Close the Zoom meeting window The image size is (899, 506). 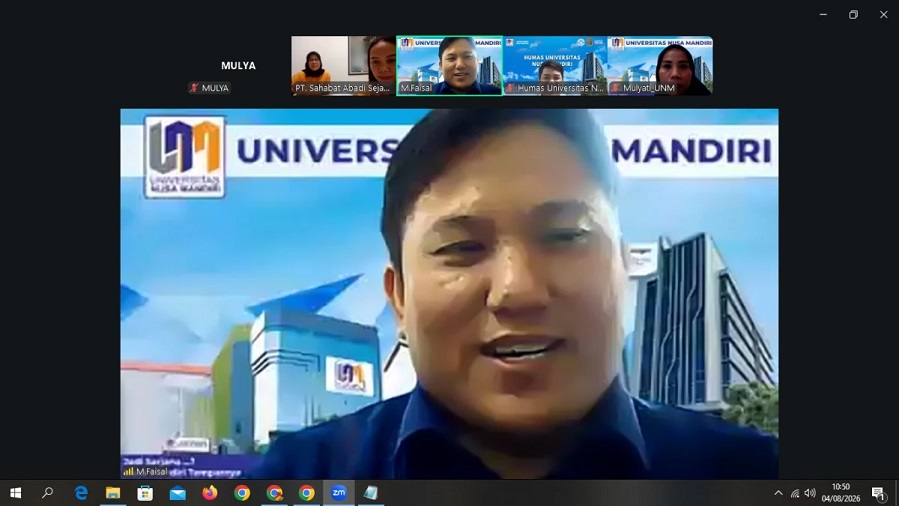(x=884, y=14)
